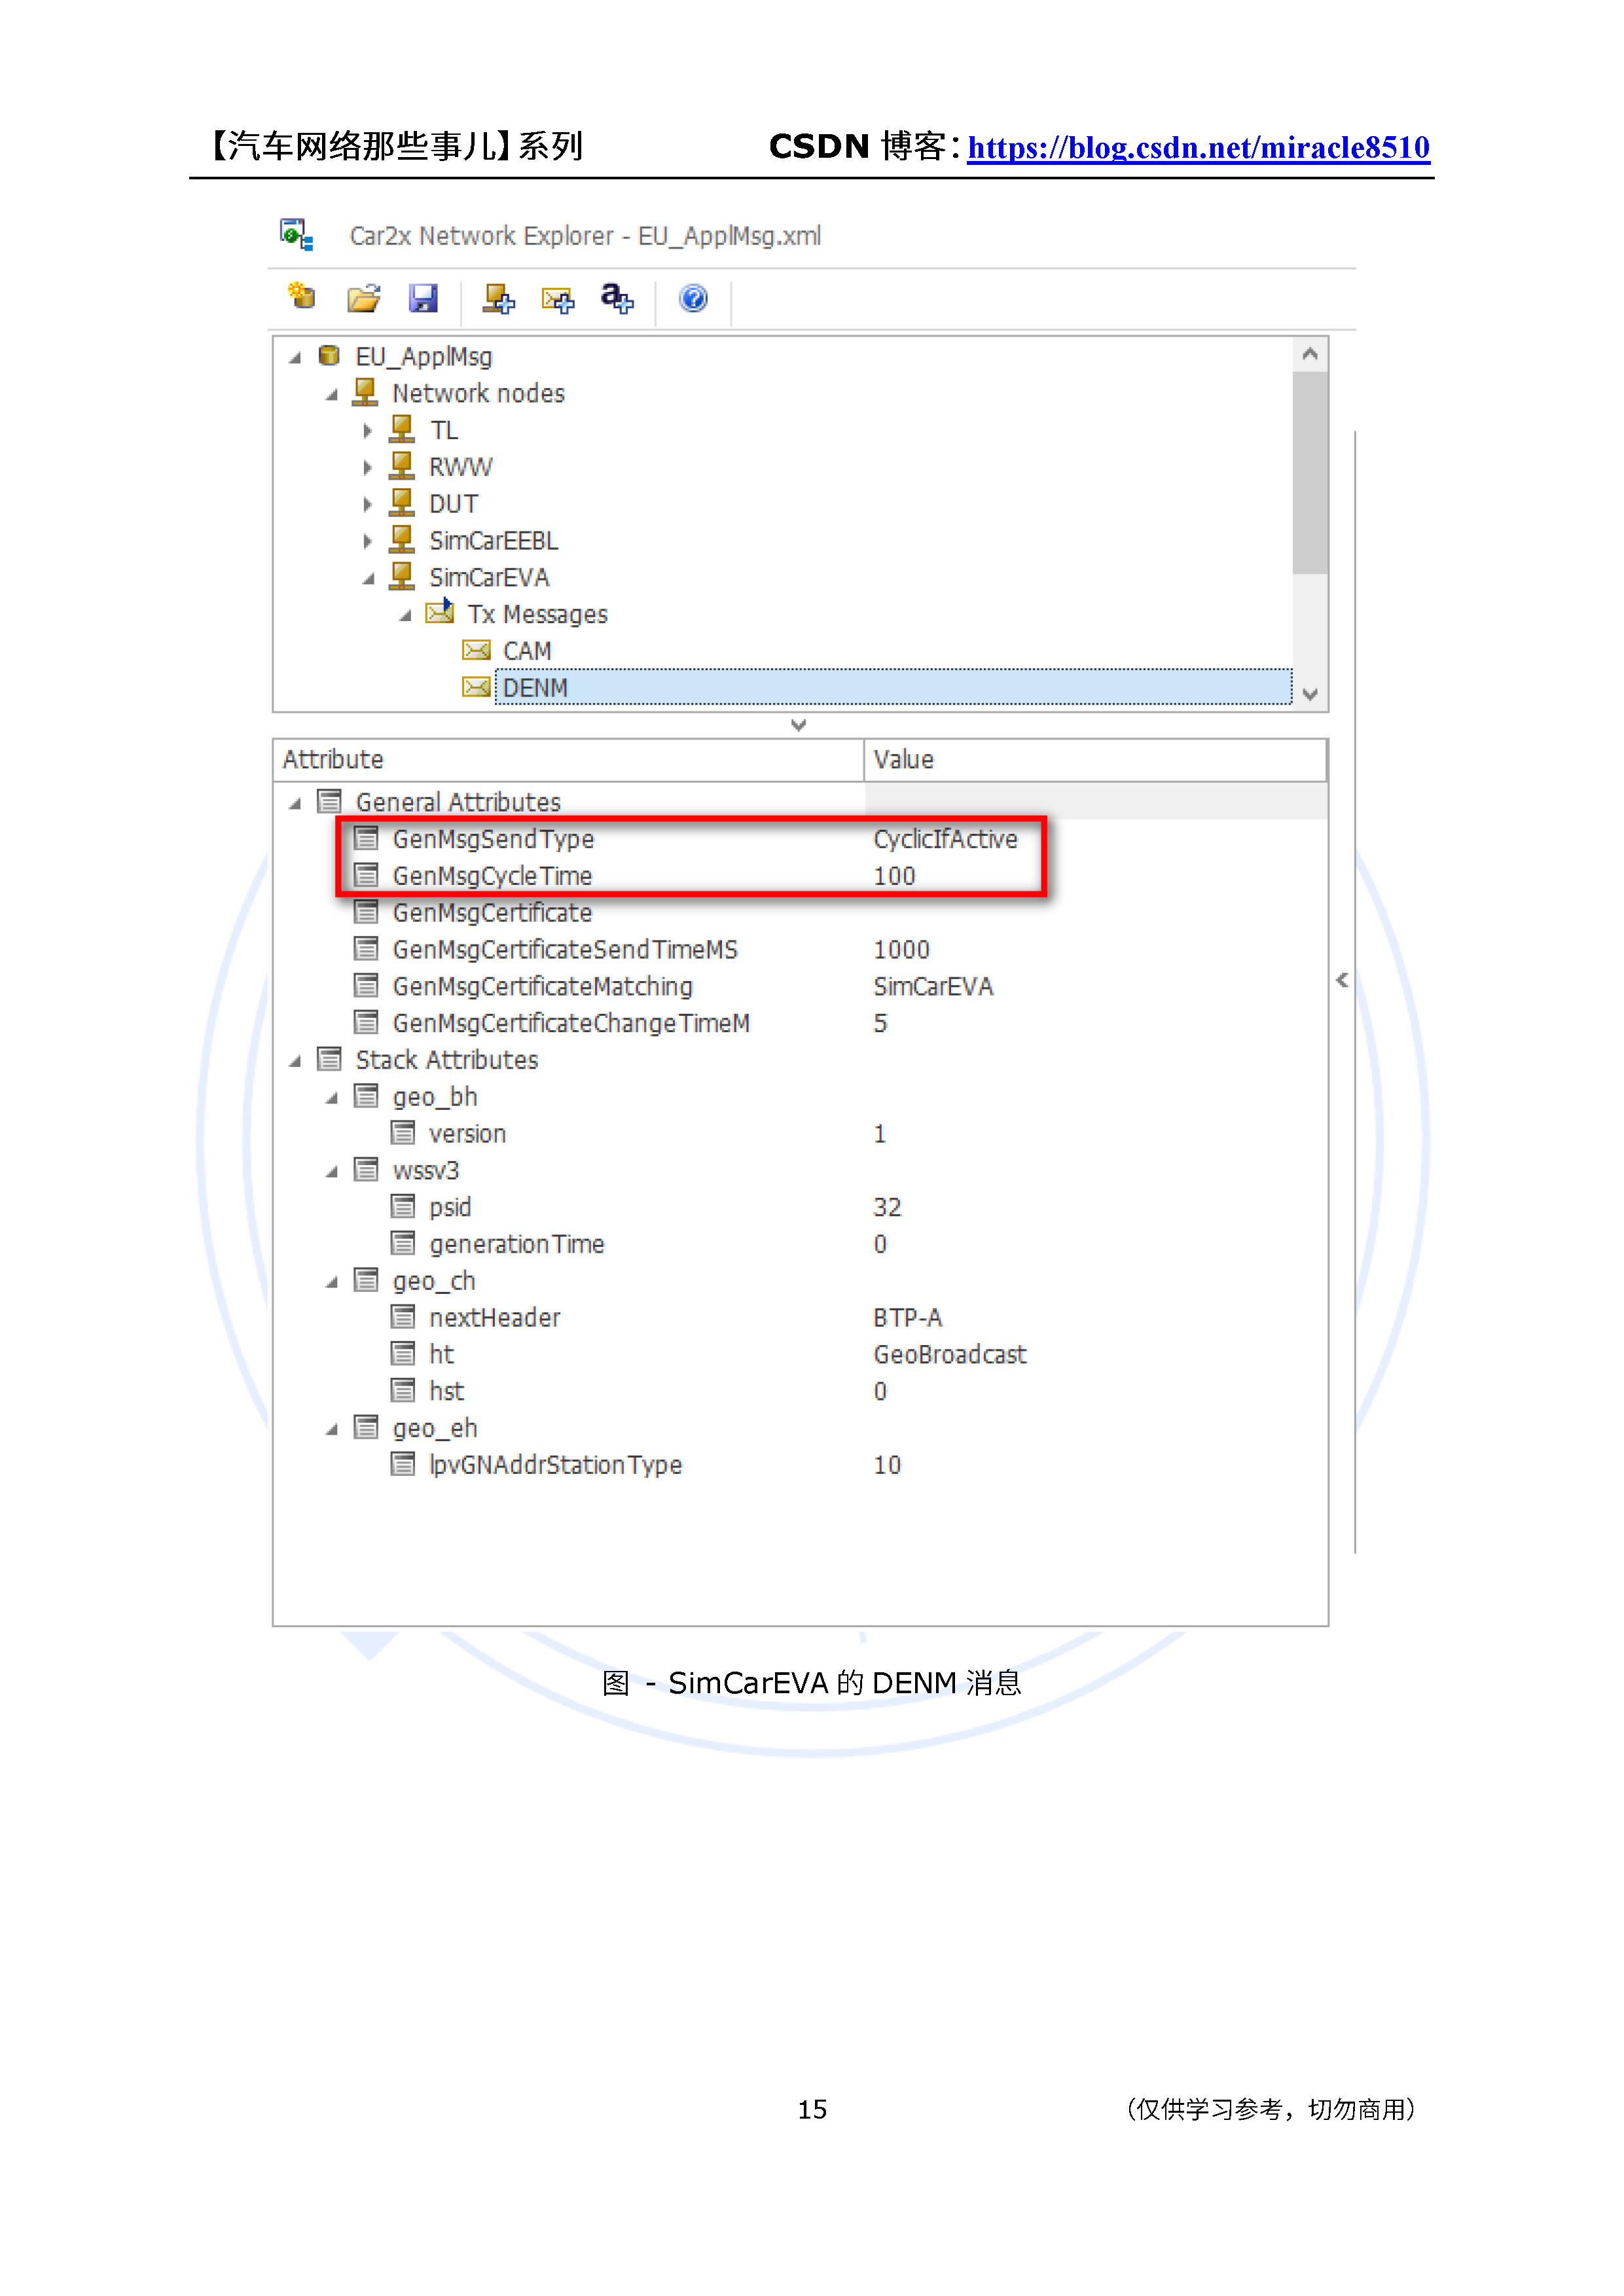1624x2296 pixels.
Task: Click the RWW node icon
Action: coord(402,466)
